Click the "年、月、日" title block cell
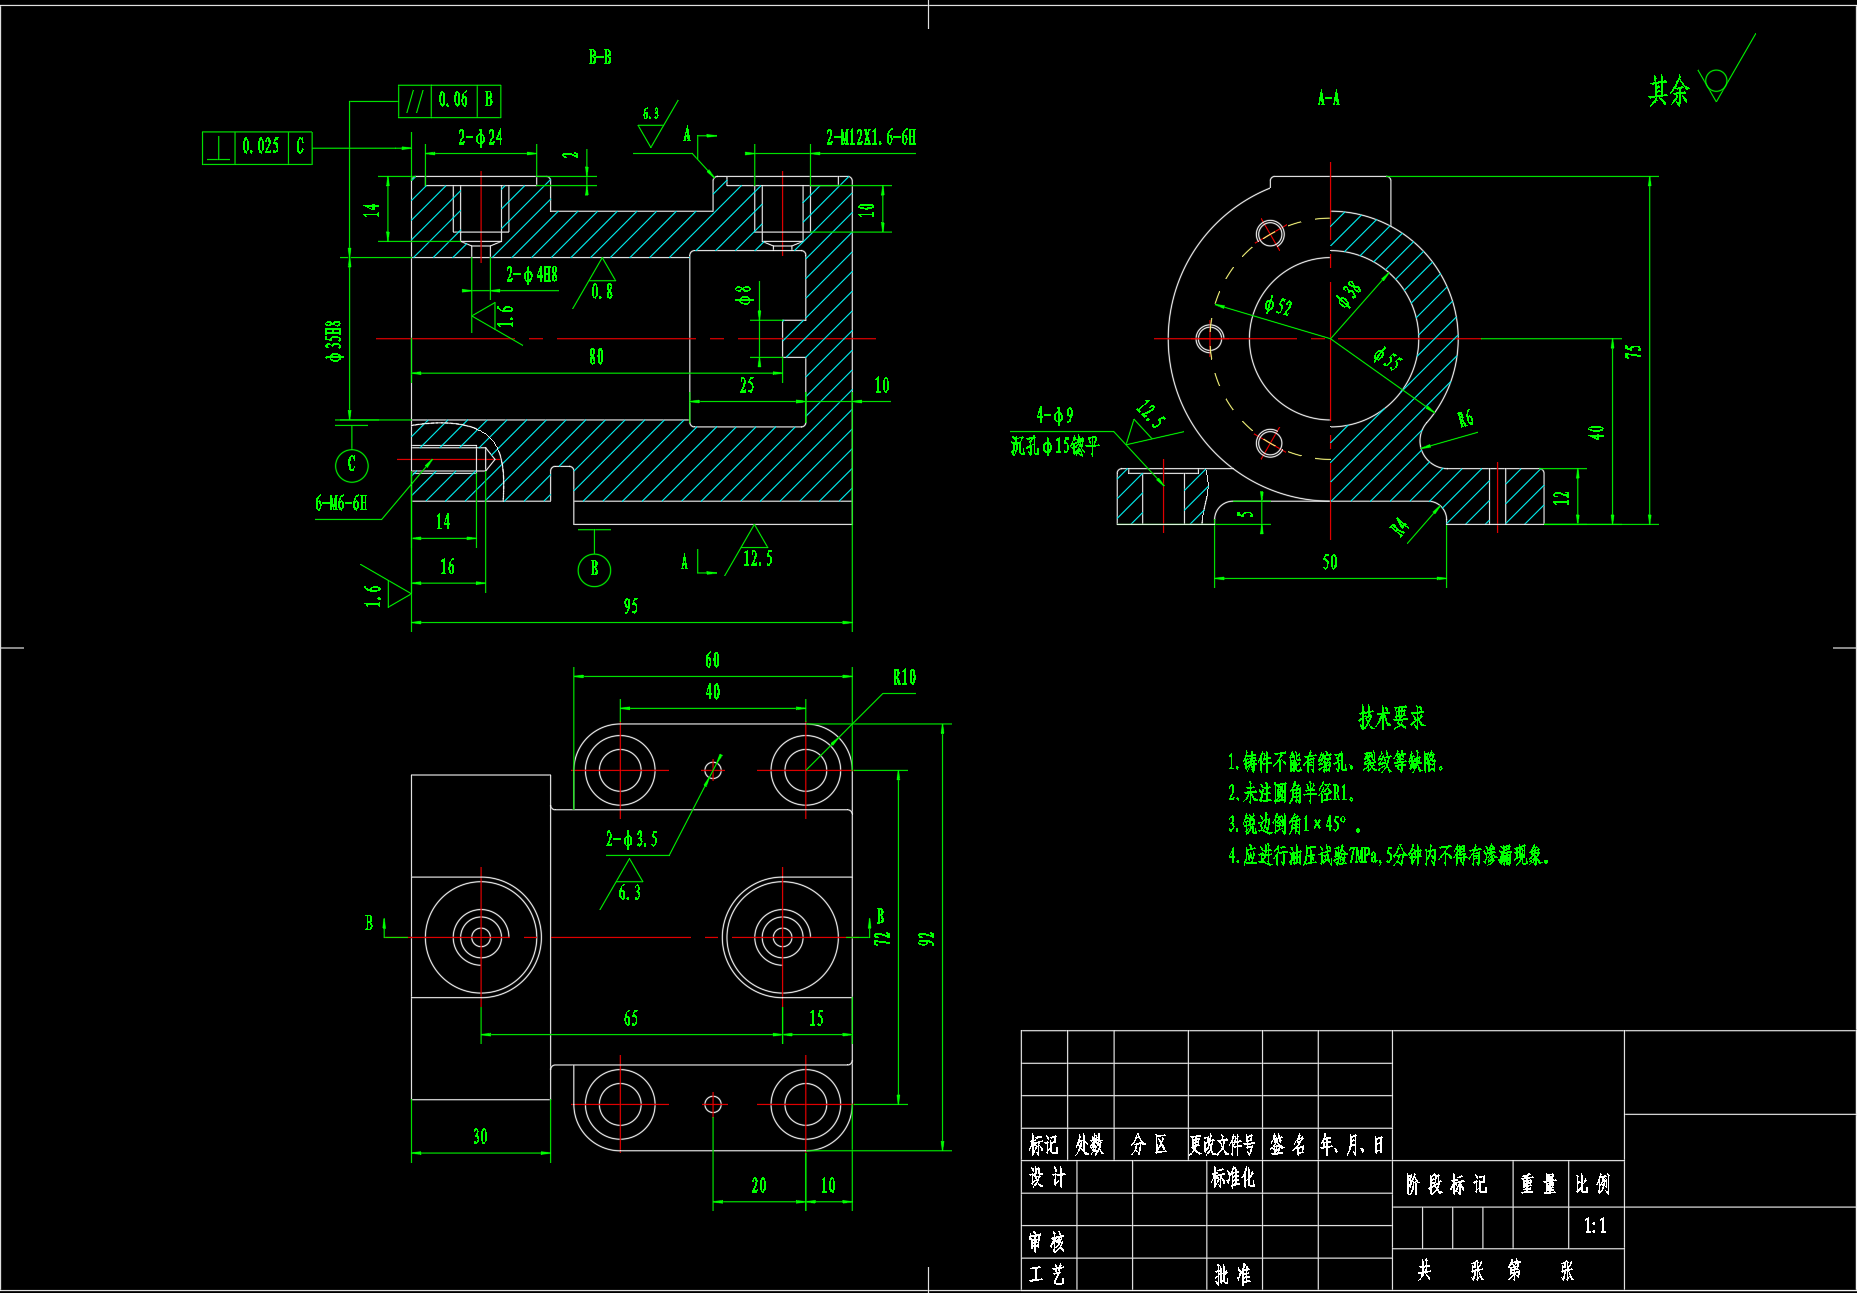This screenshot has width=1857, height=1293. coord(1353,1145)
